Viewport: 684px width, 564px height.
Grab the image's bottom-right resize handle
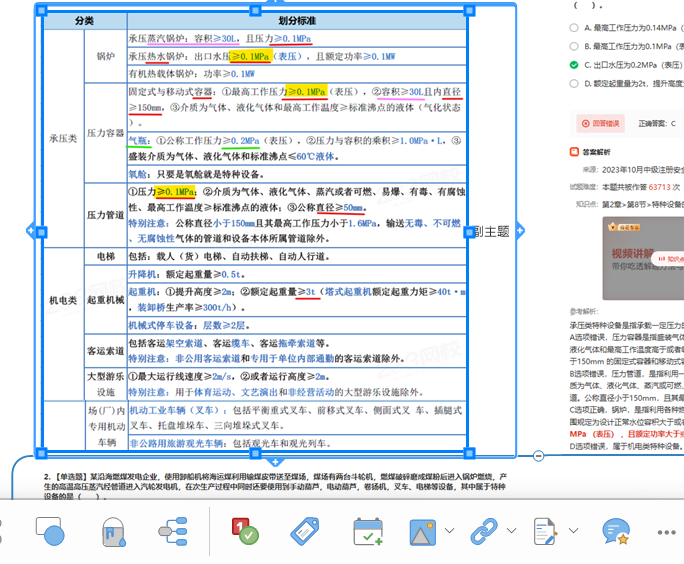469,453
